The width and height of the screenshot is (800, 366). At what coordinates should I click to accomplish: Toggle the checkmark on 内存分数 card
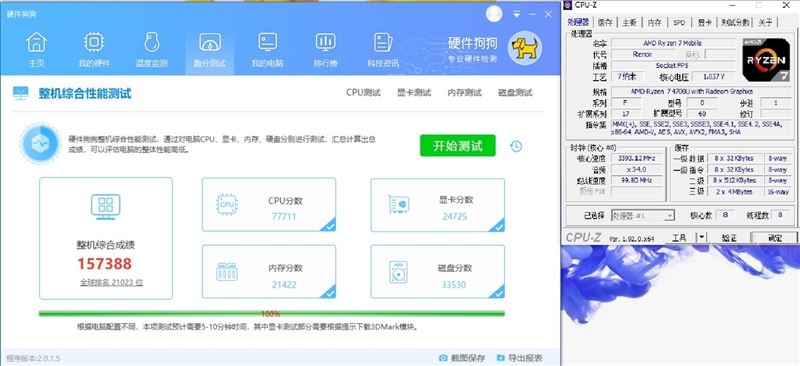click(329, 291)
